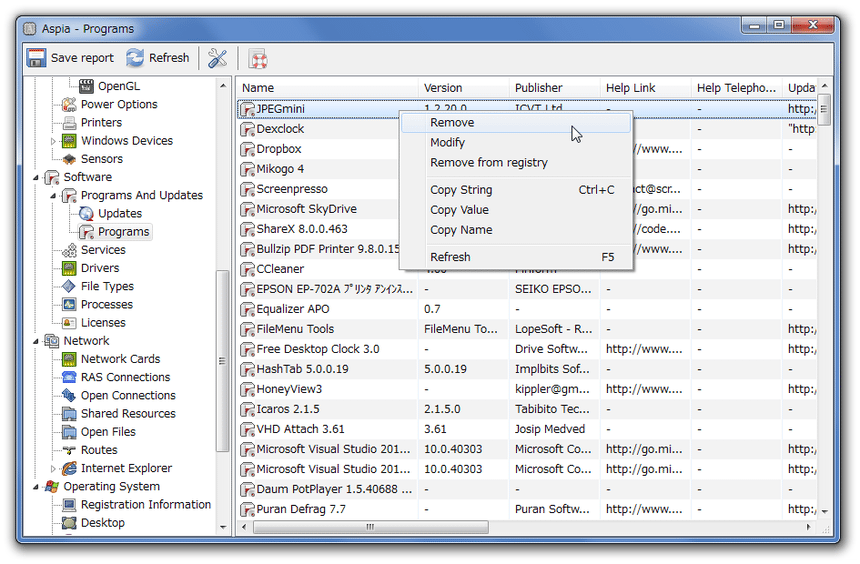Open the wrench and screwdriver settings tool
Image resolution: width=860 pixels, height=564 pixels.
coord(217,58)
